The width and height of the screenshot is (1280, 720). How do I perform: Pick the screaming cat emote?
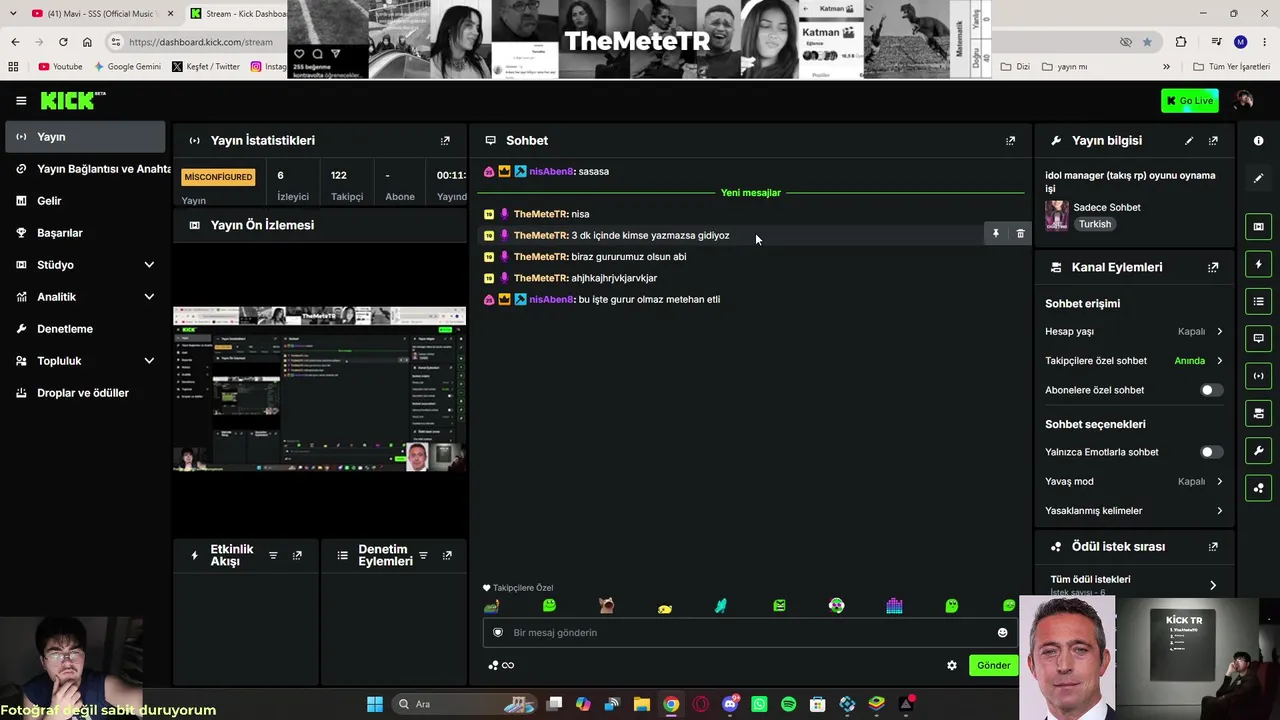tap(606, 606)
